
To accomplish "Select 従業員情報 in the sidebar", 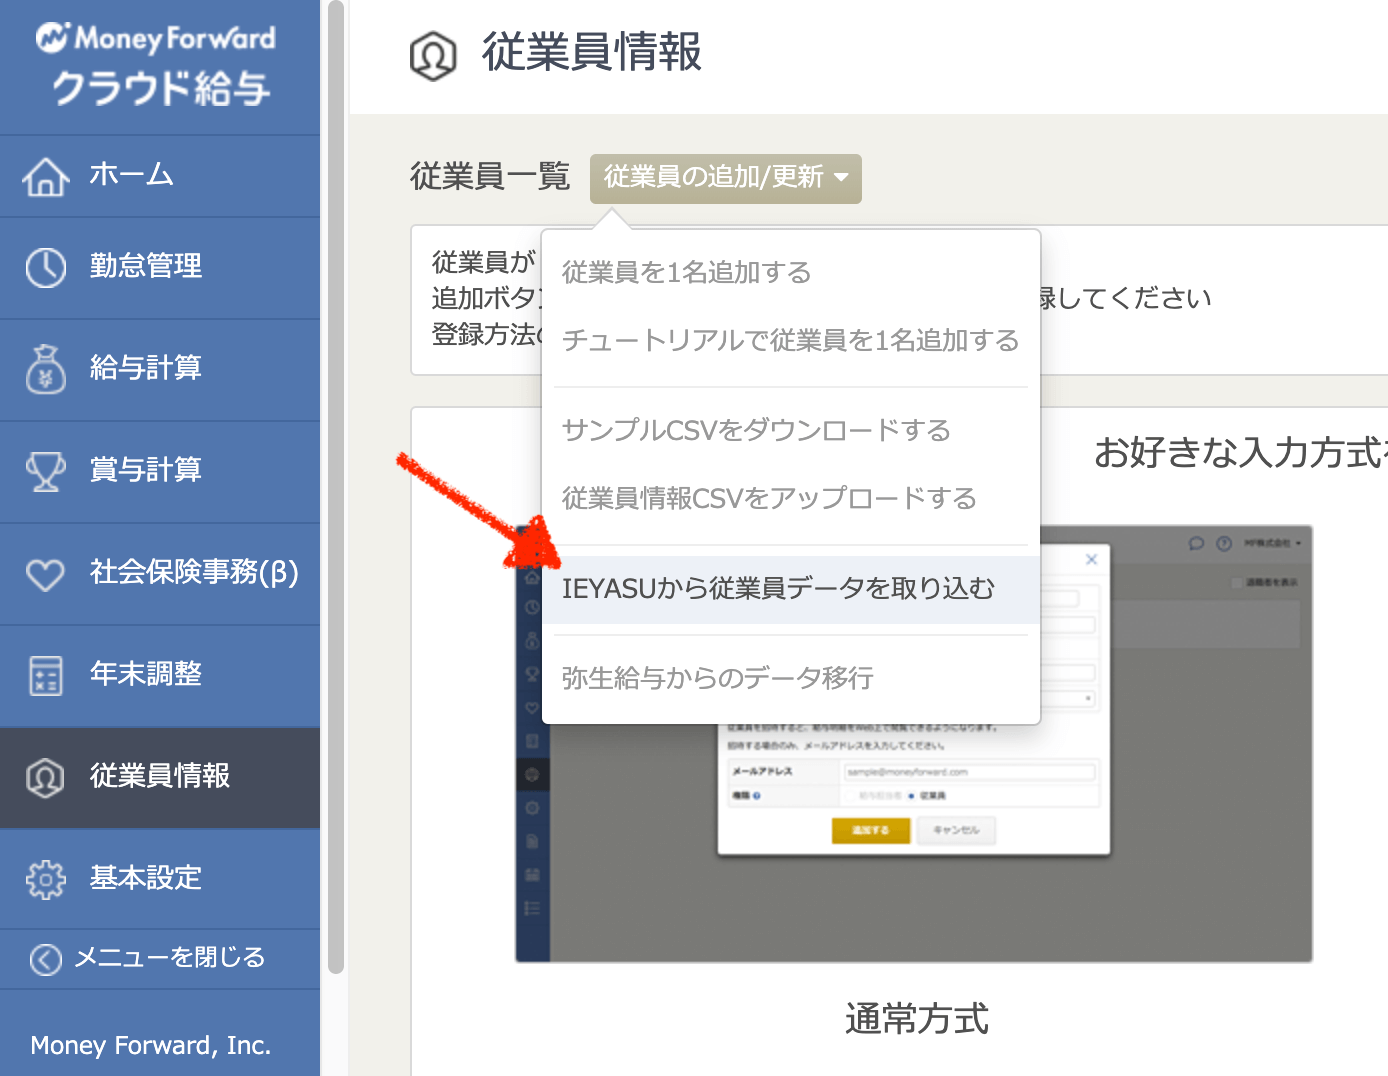I will 160,777.
